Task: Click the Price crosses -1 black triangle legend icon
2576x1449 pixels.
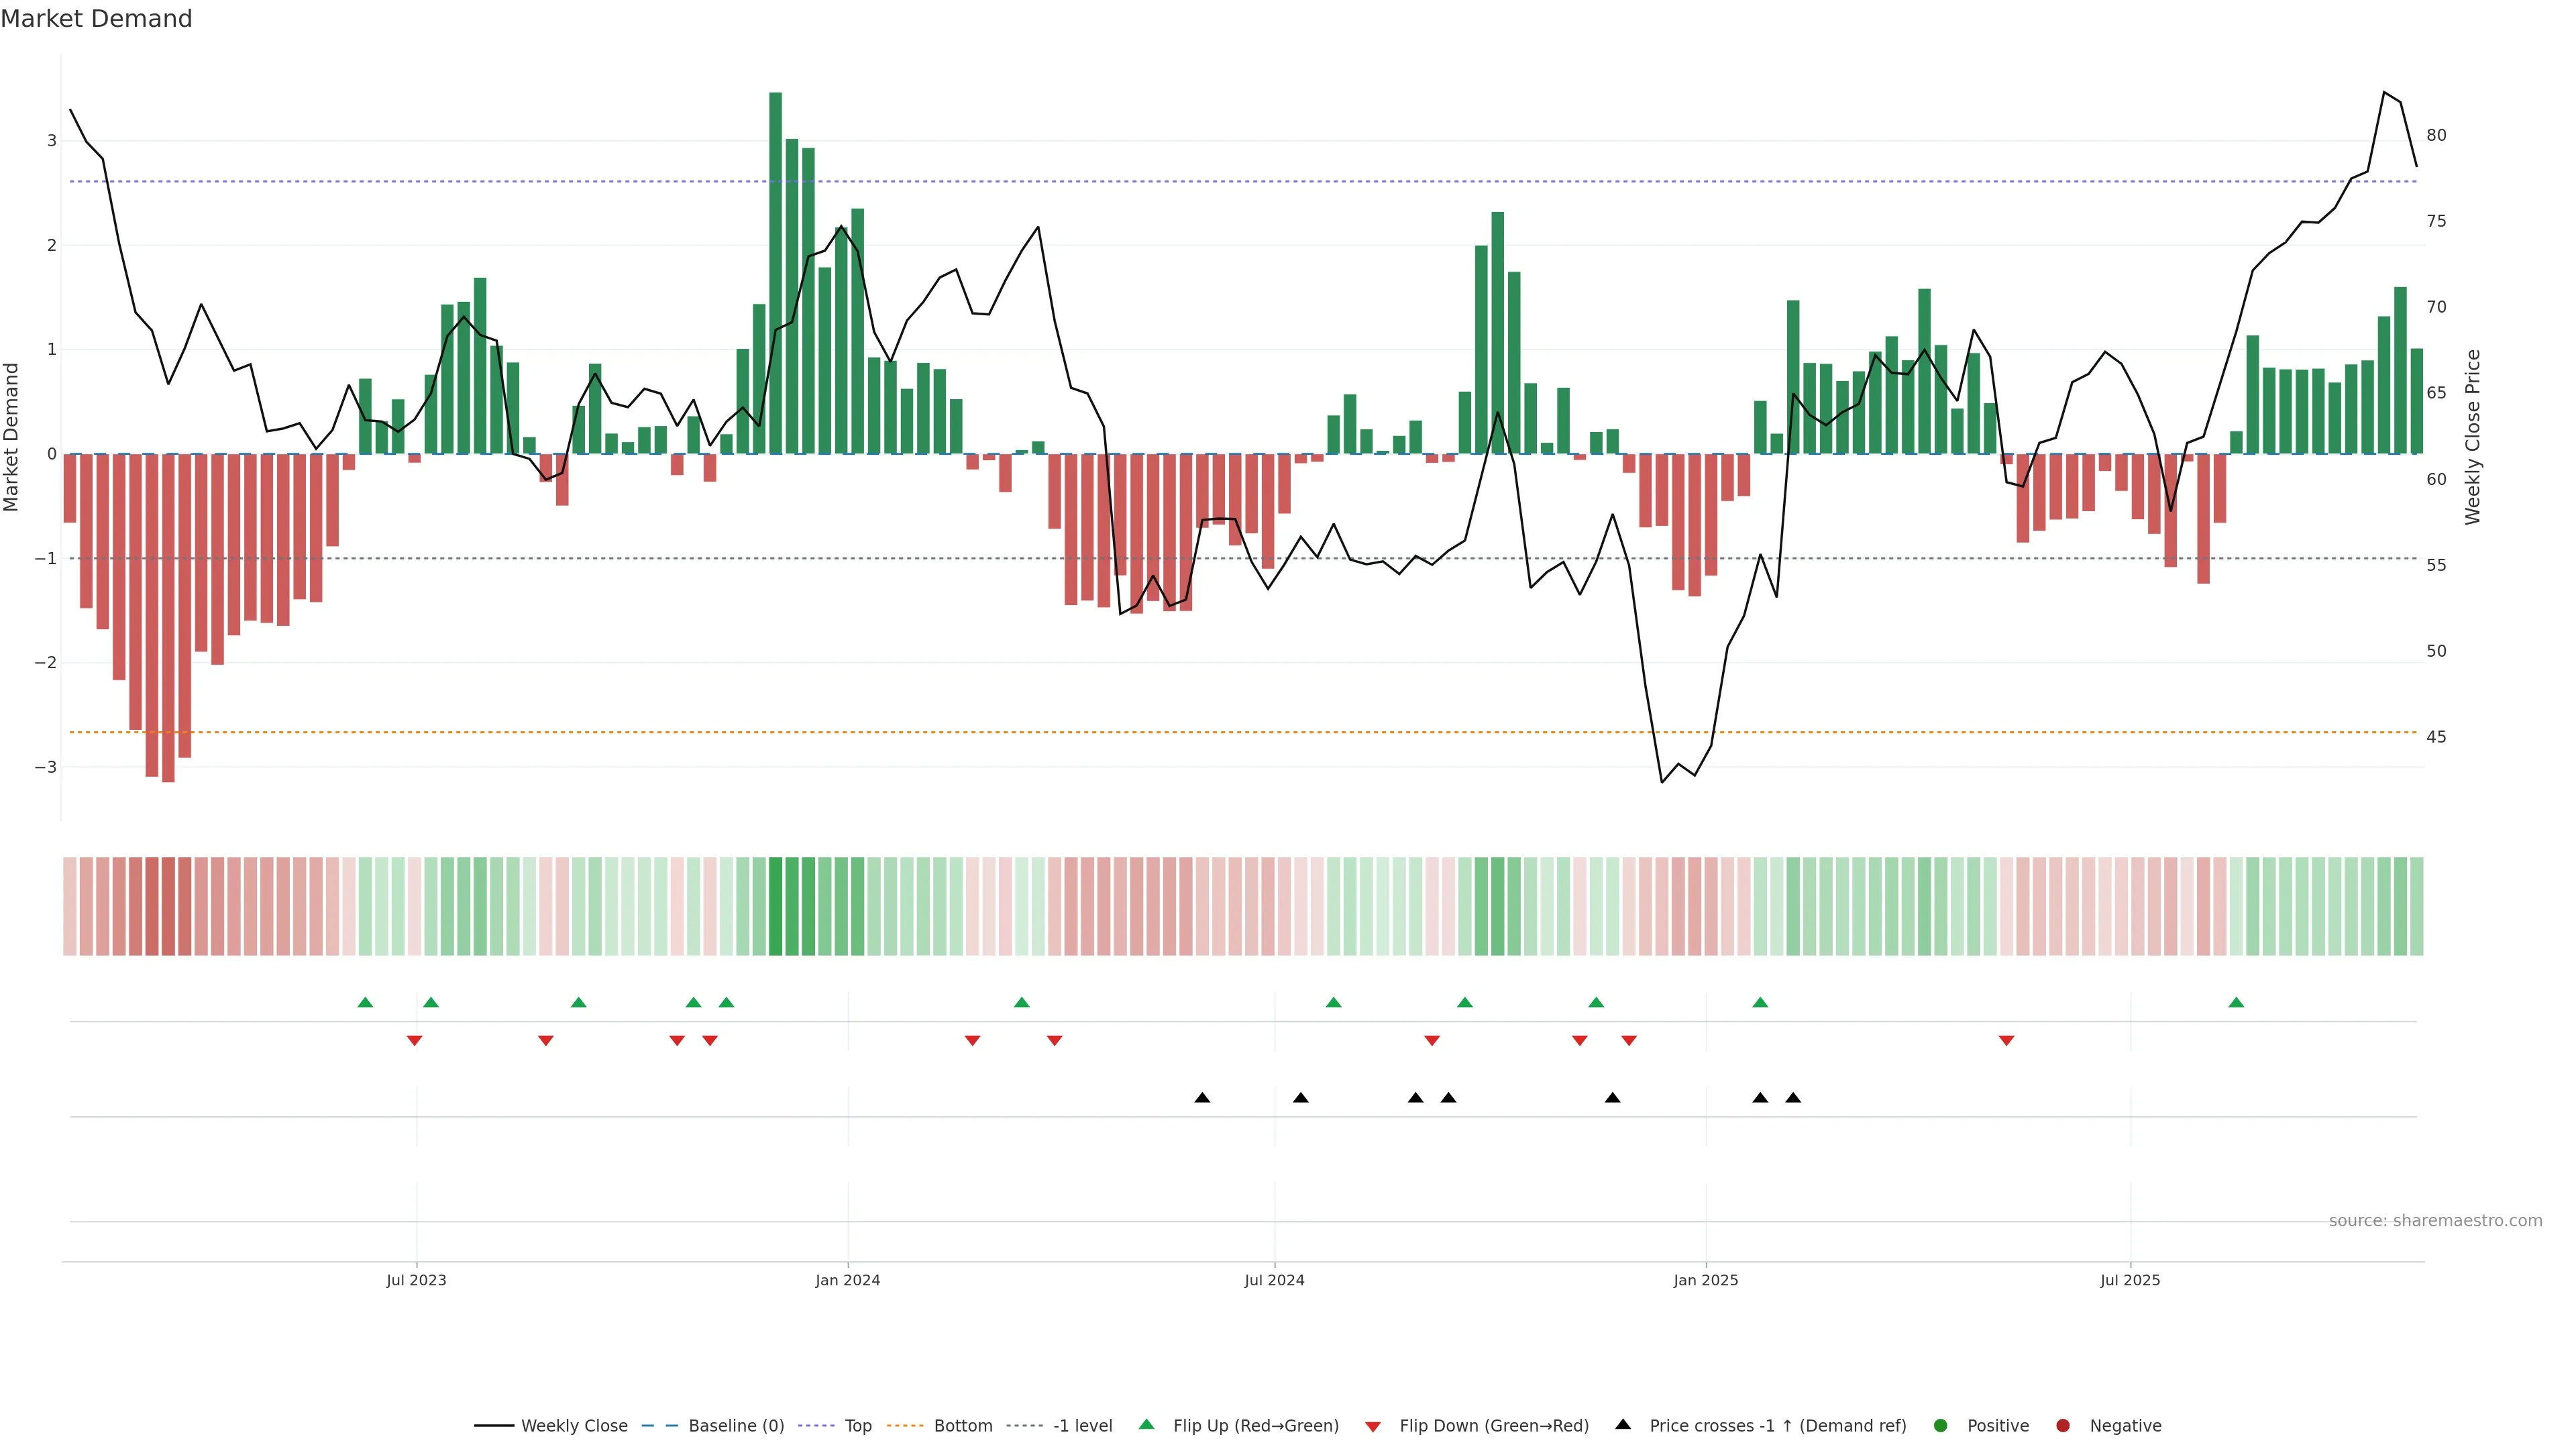Action: (1623, 1425)
